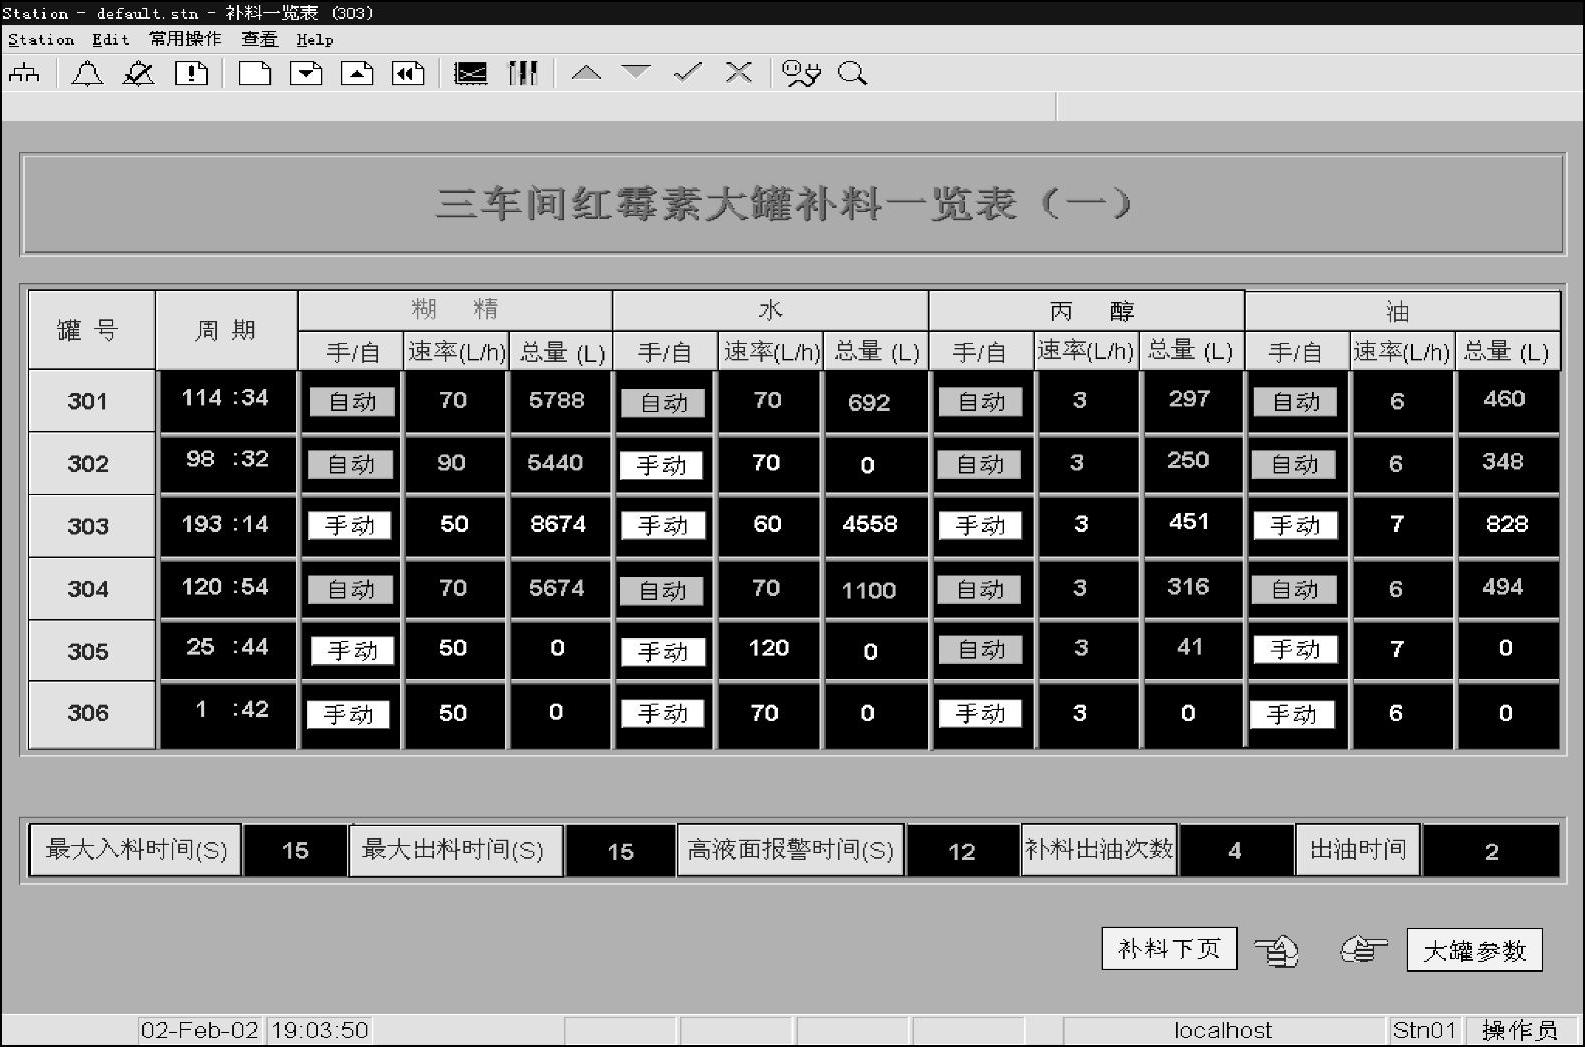Select 出油时间 value 2
The image size is (1585, 1047).
pos(1491,851)
